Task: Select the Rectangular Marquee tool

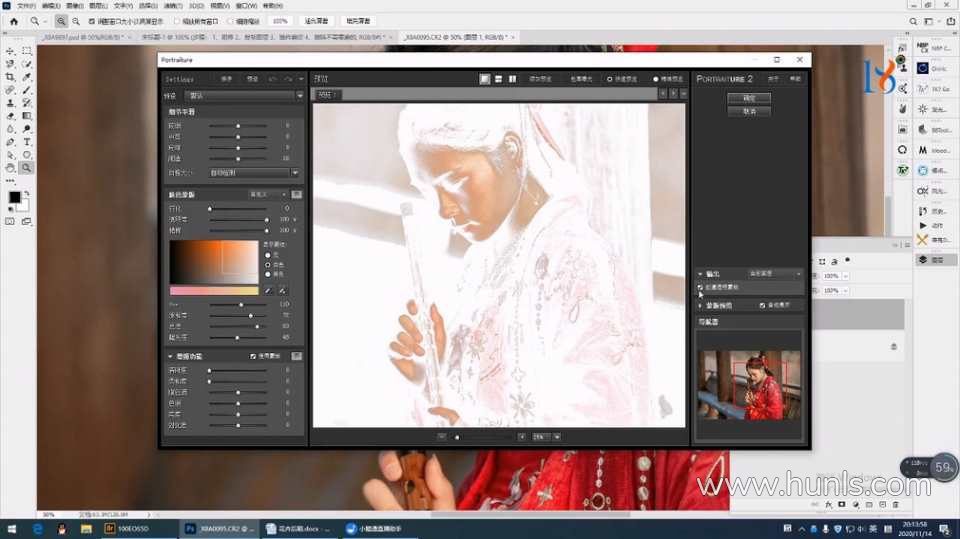Action: point(26,51)
